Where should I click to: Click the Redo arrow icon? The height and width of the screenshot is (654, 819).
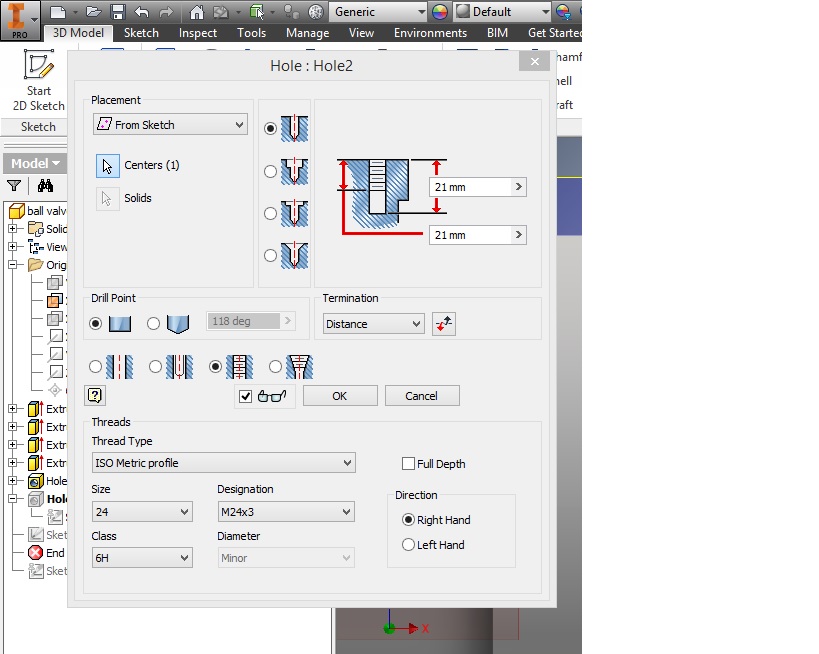click(166, 11)
